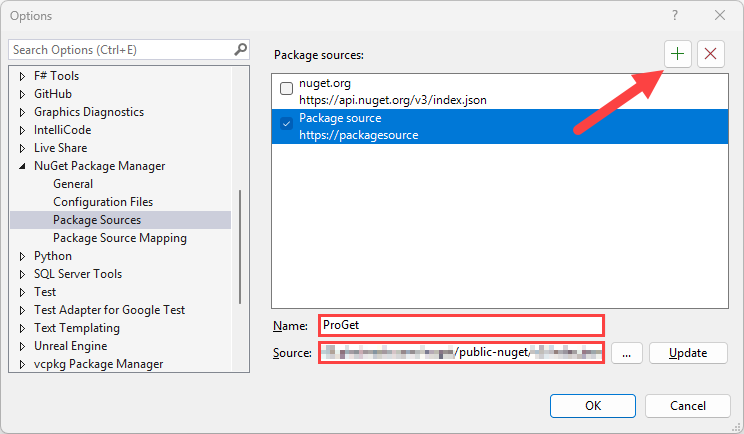This screenshot has height=434, width=744.
Task: Confirm with the OK button
Action: coord(593,406)
